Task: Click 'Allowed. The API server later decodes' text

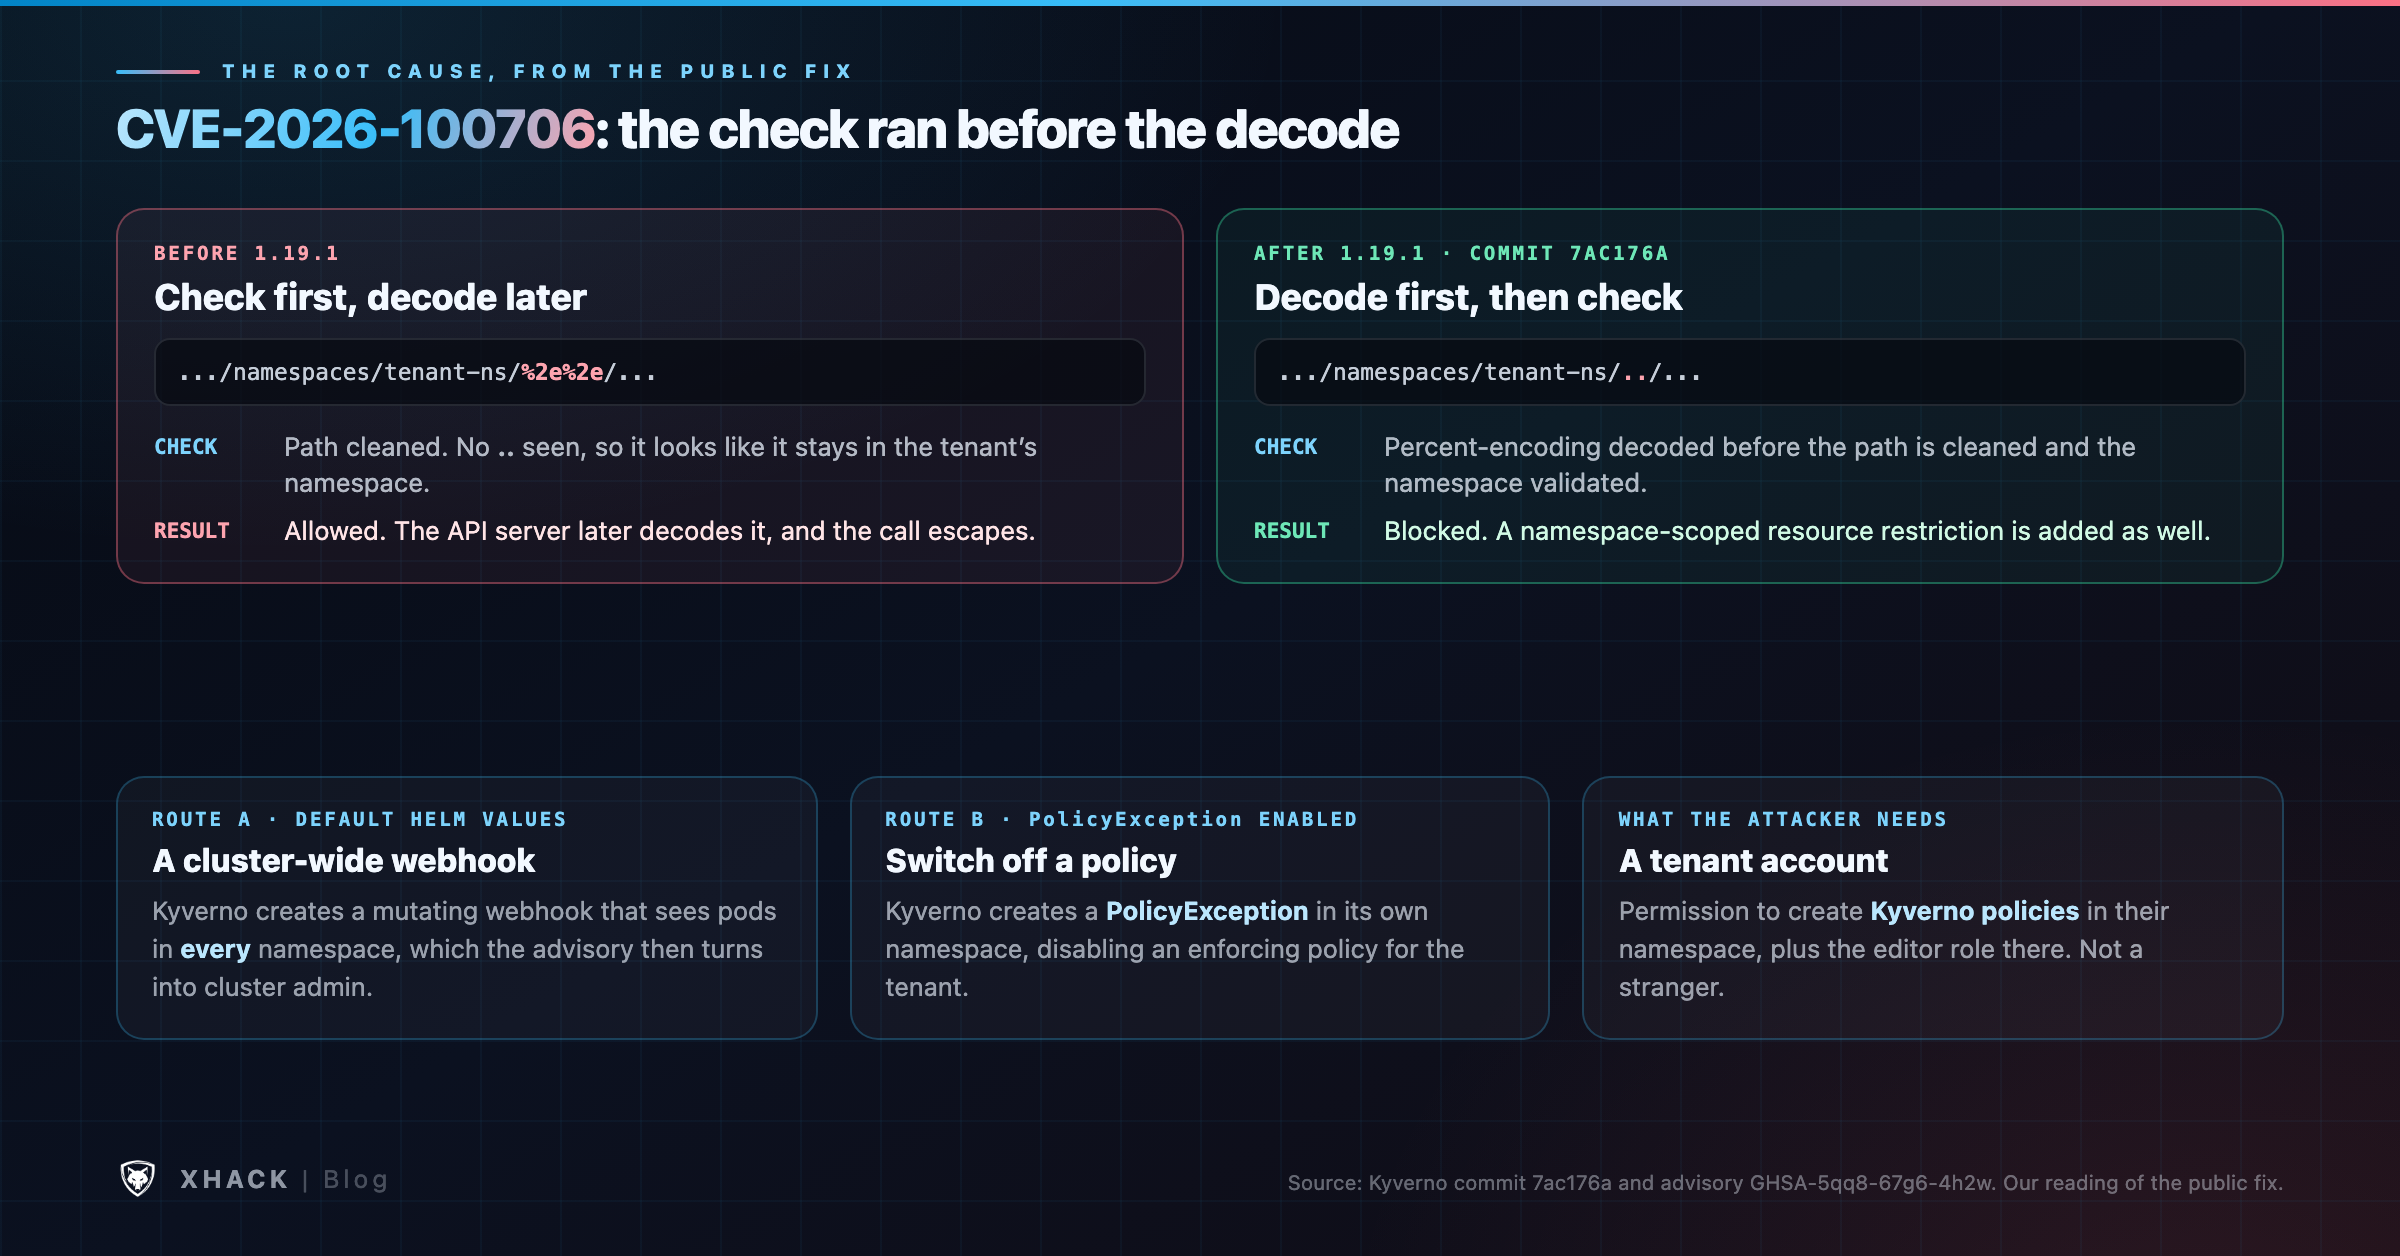Action: pos(660,531)
